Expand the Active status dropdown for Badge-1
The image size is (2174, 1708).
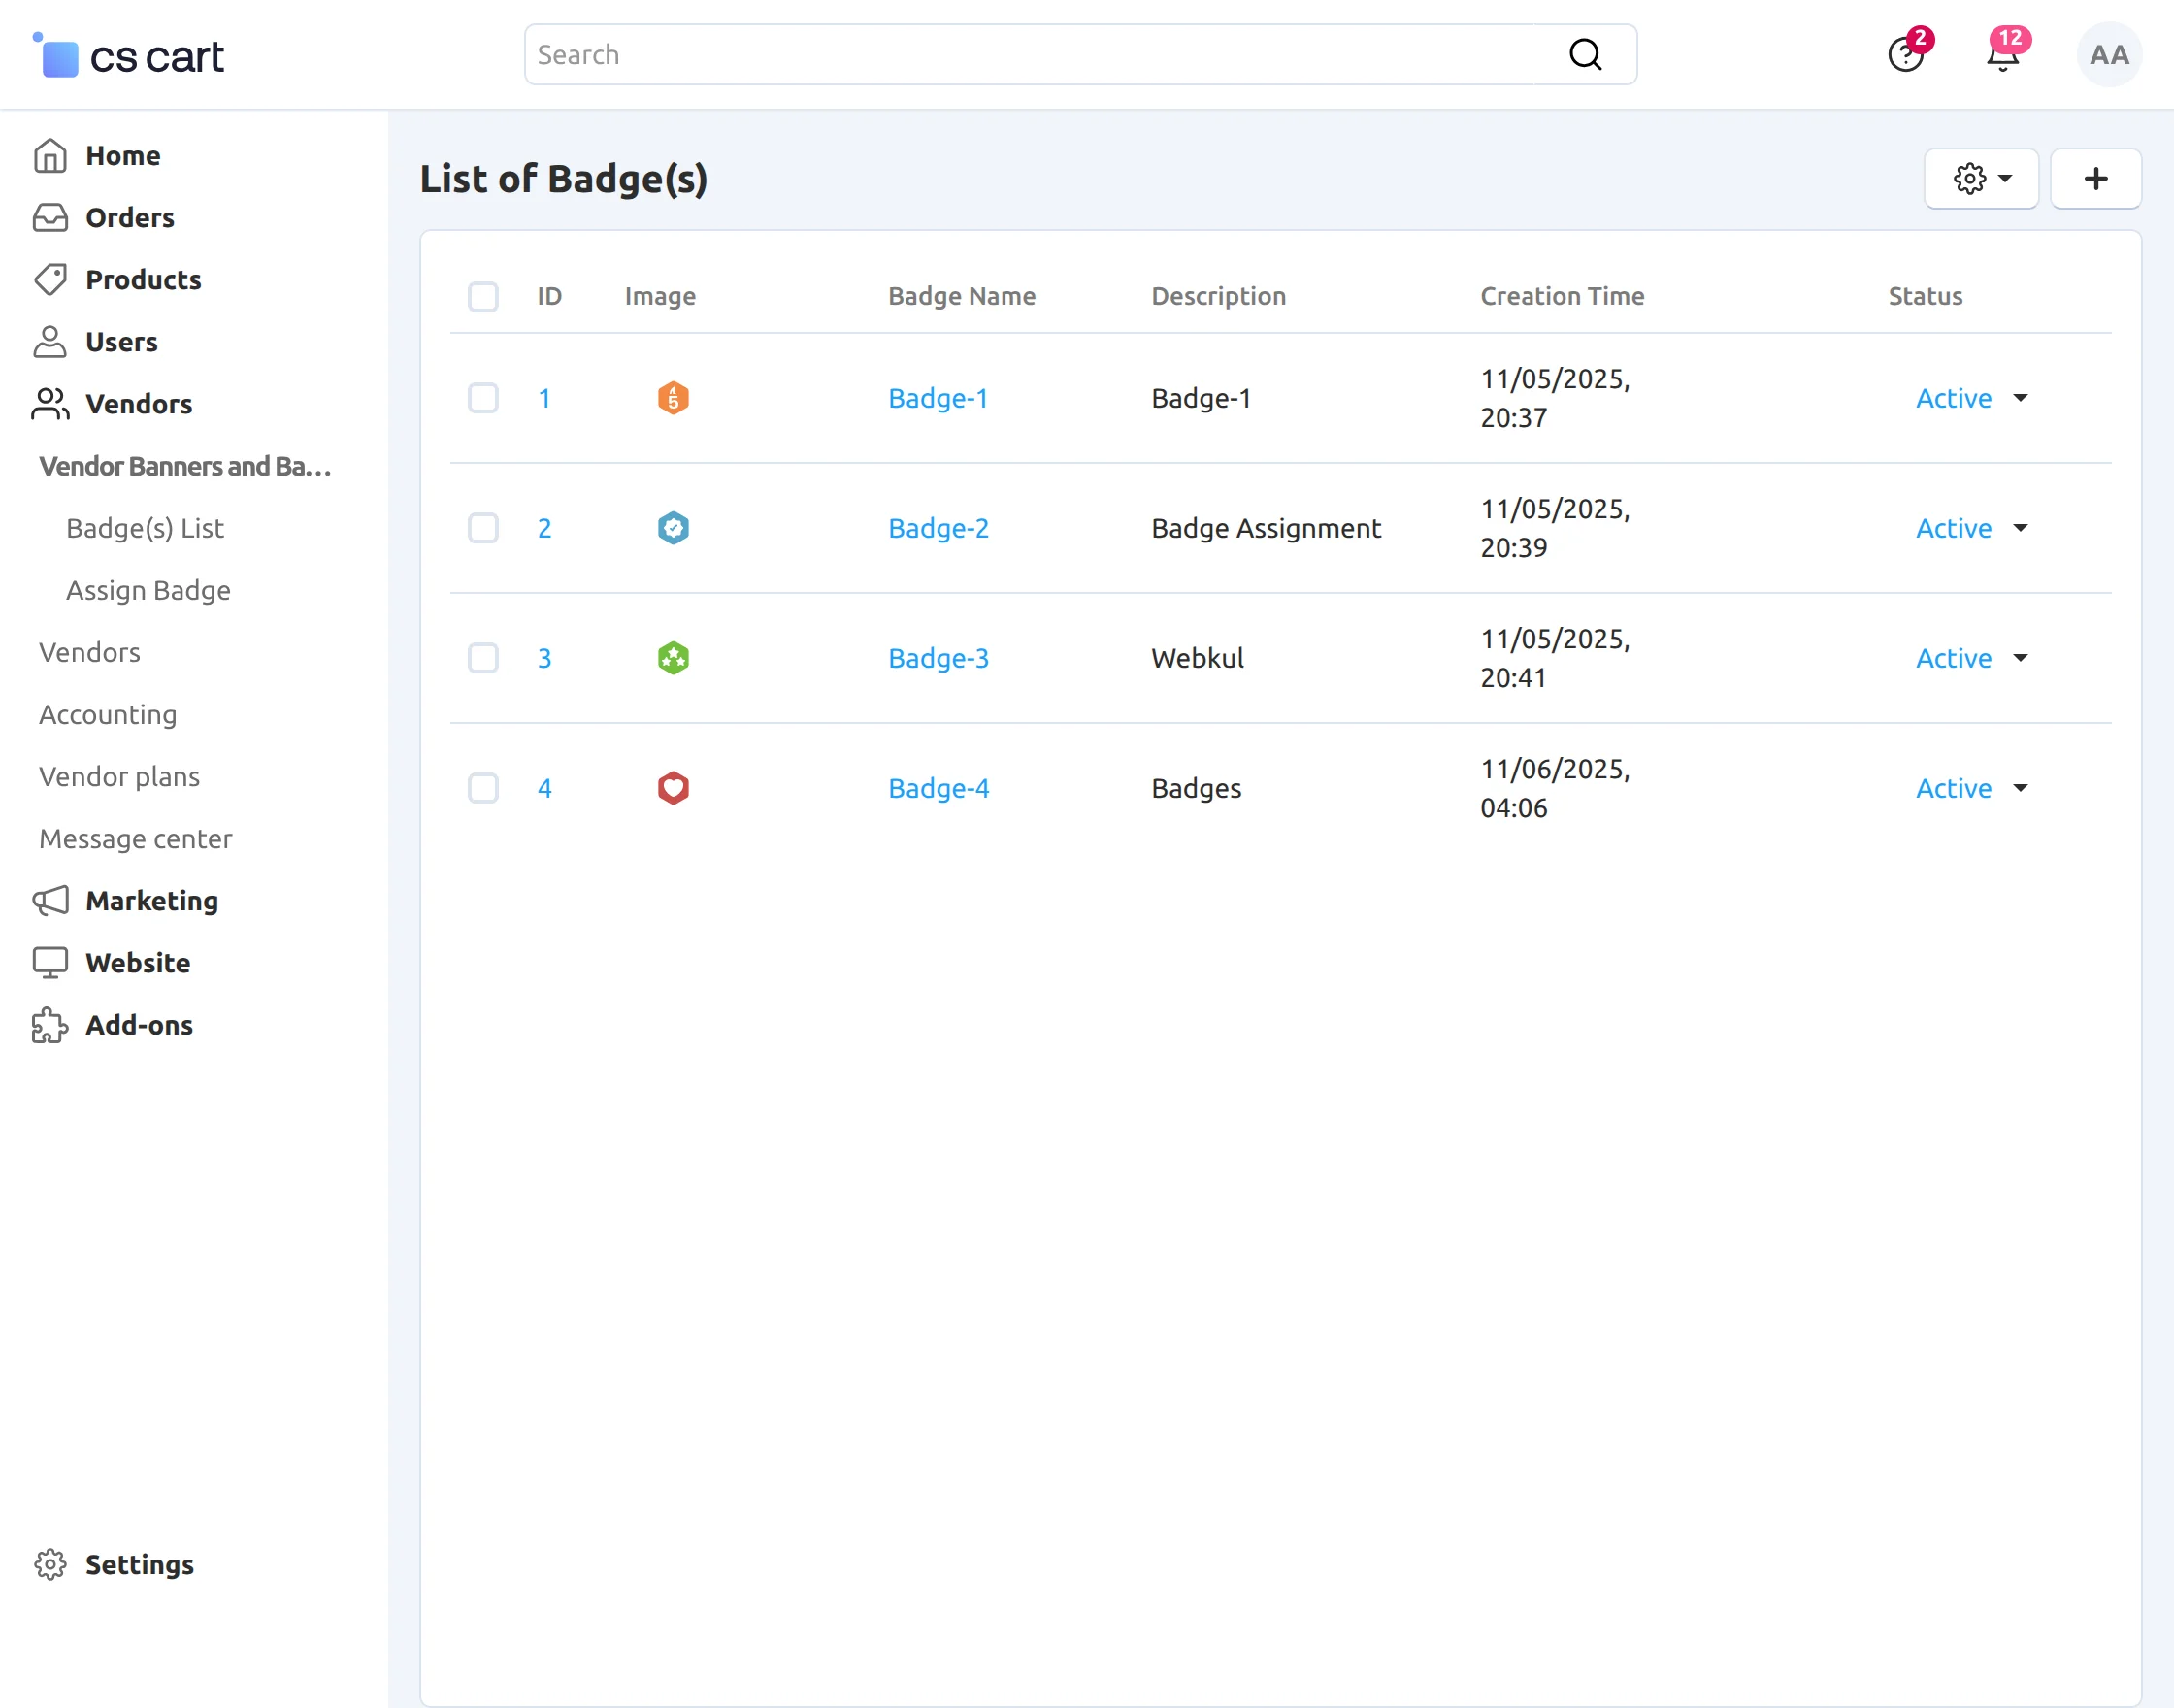point(1970,398)
